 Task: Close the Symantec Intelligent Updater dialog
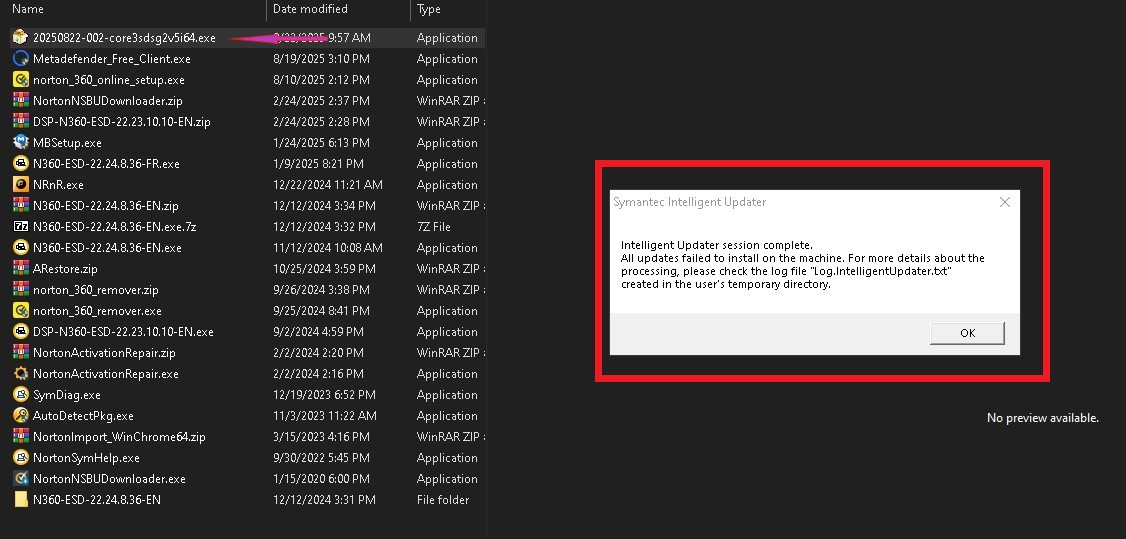pos(1004,202)
